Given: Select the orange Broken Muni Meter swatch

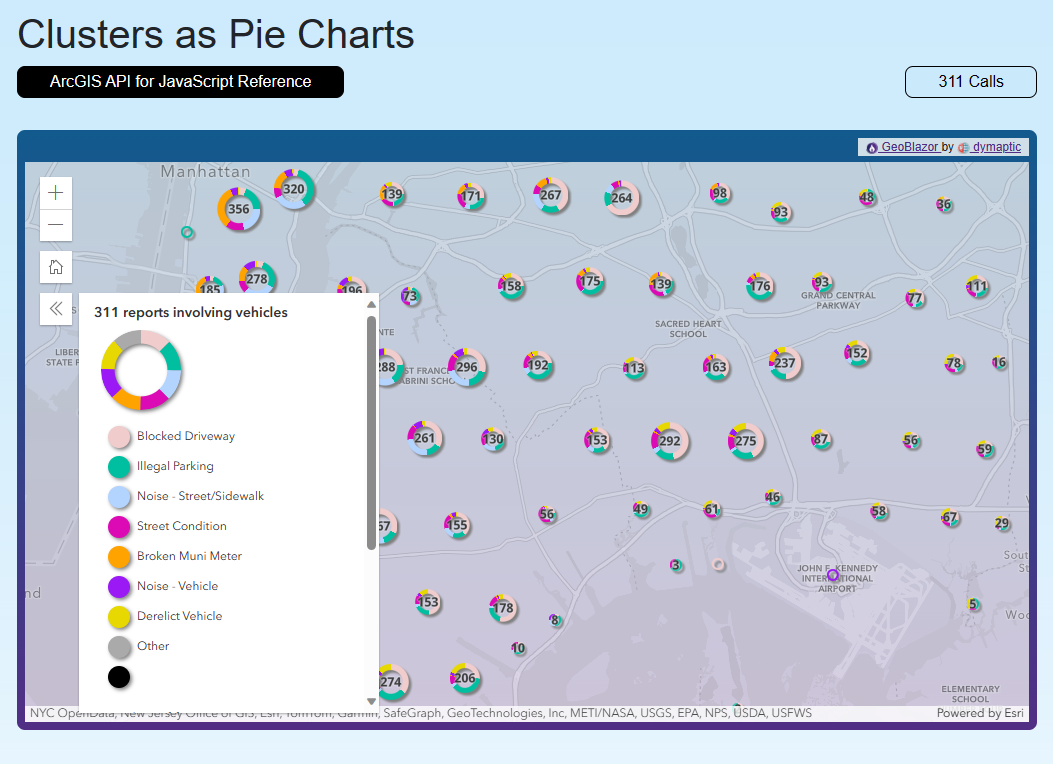Looking at the screenshot, I should 120,557.
